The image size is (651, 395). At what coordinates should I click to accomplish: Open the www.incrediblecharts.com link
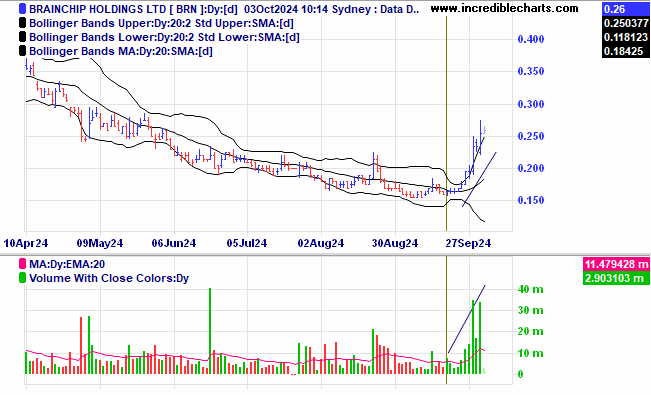(x=504, y=8)
